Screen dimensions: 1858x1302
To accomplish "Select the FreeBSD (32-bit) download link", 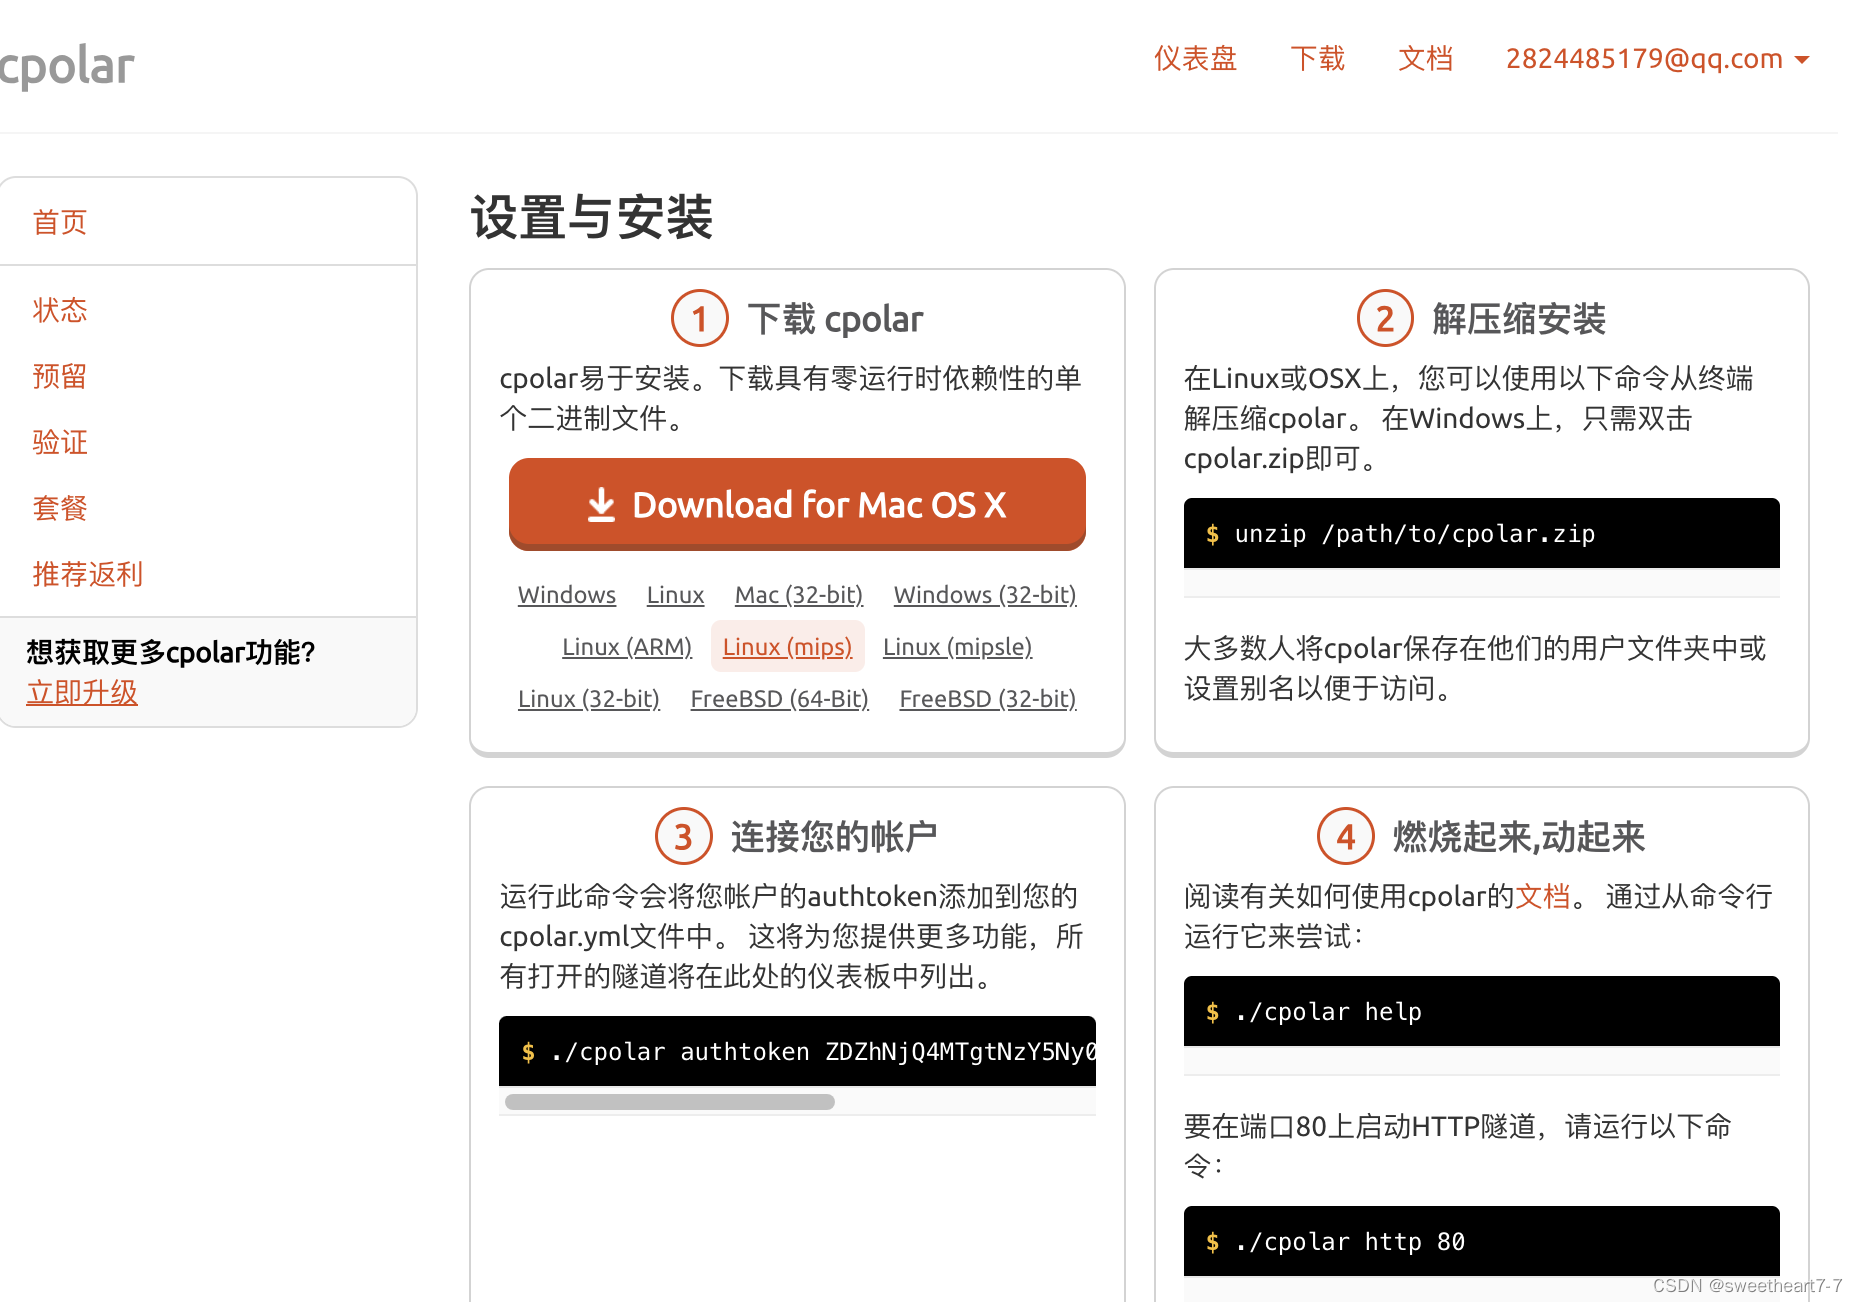I will point(988,699).
